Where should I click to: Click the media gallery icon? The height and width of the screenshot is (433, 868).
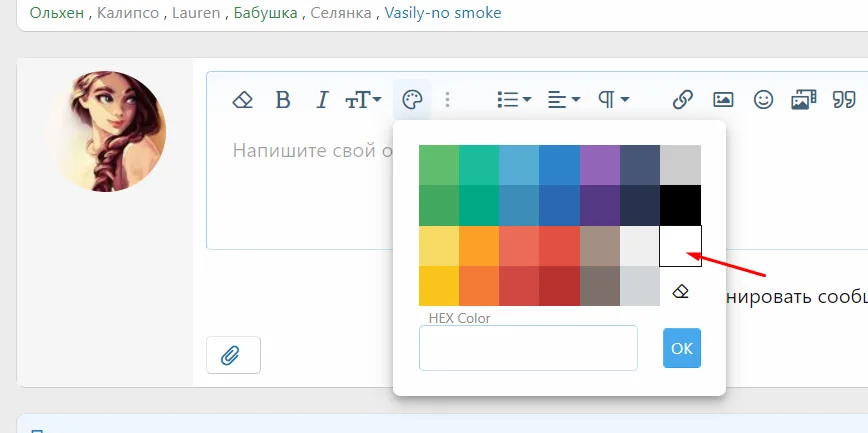tap(804, 100)
